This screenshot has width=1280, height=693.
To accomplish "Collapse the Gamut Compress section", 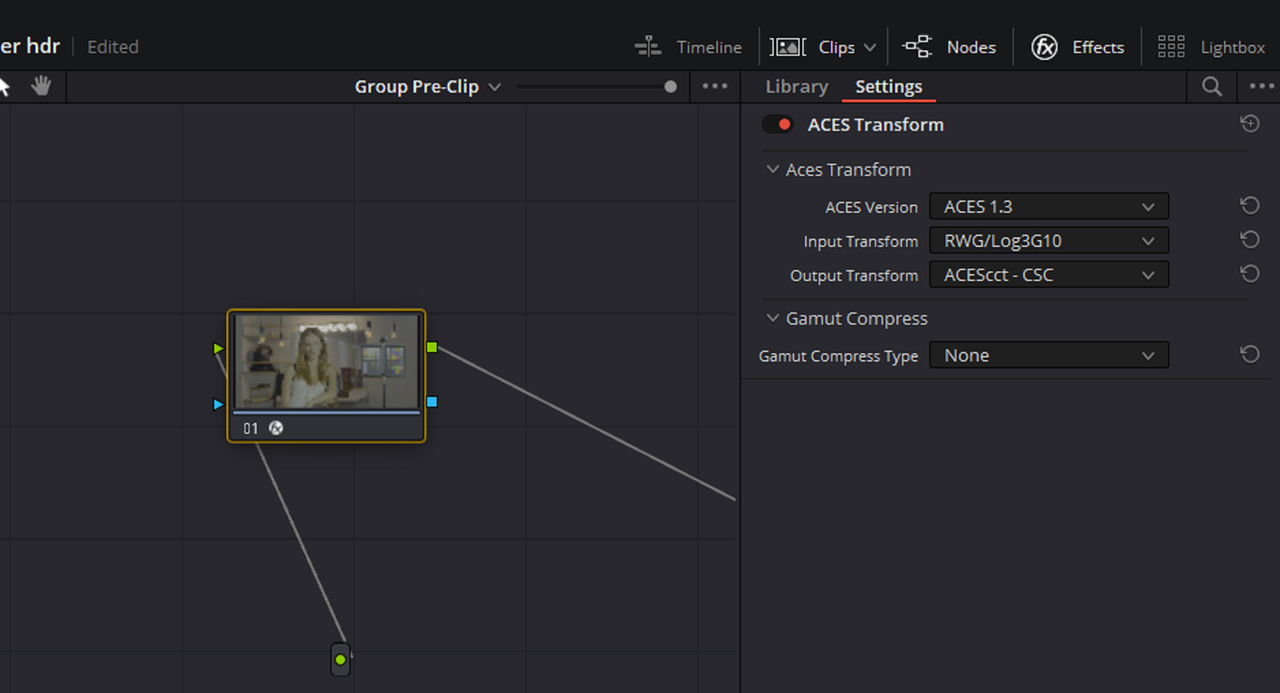I will coord(772,319).
